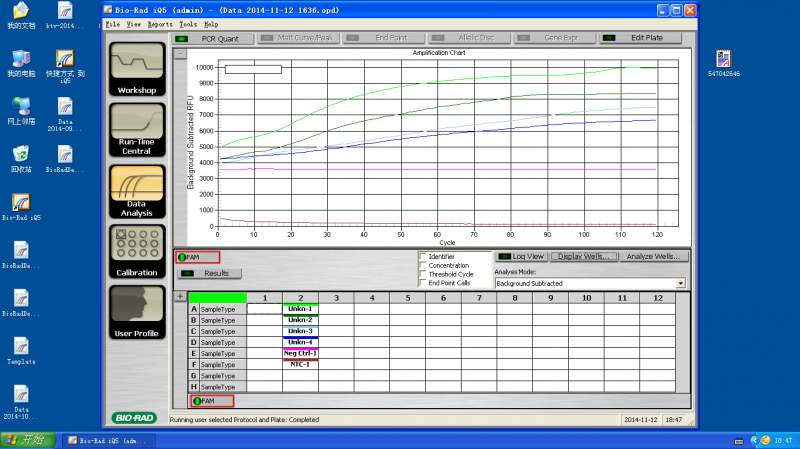Screen dimensions: 800x449
Task: Open the Analysis Mode dropdown
Action: [680, 283]
